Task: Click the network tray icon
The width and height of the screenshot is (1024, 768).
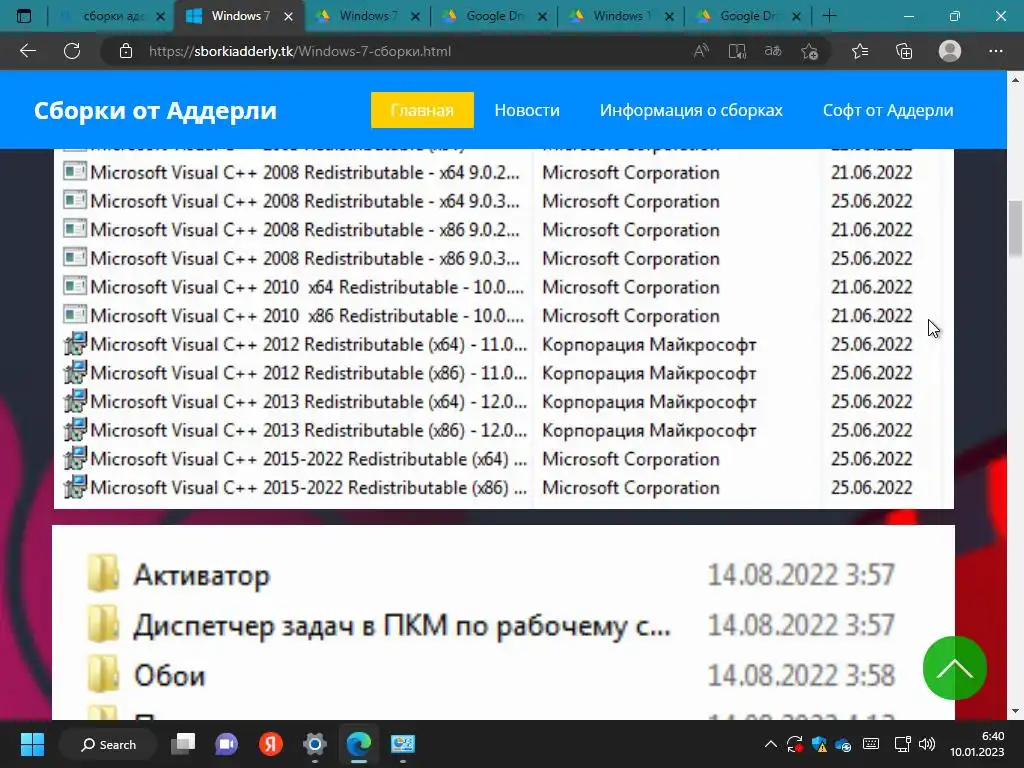Action: [x=903, y=744]
